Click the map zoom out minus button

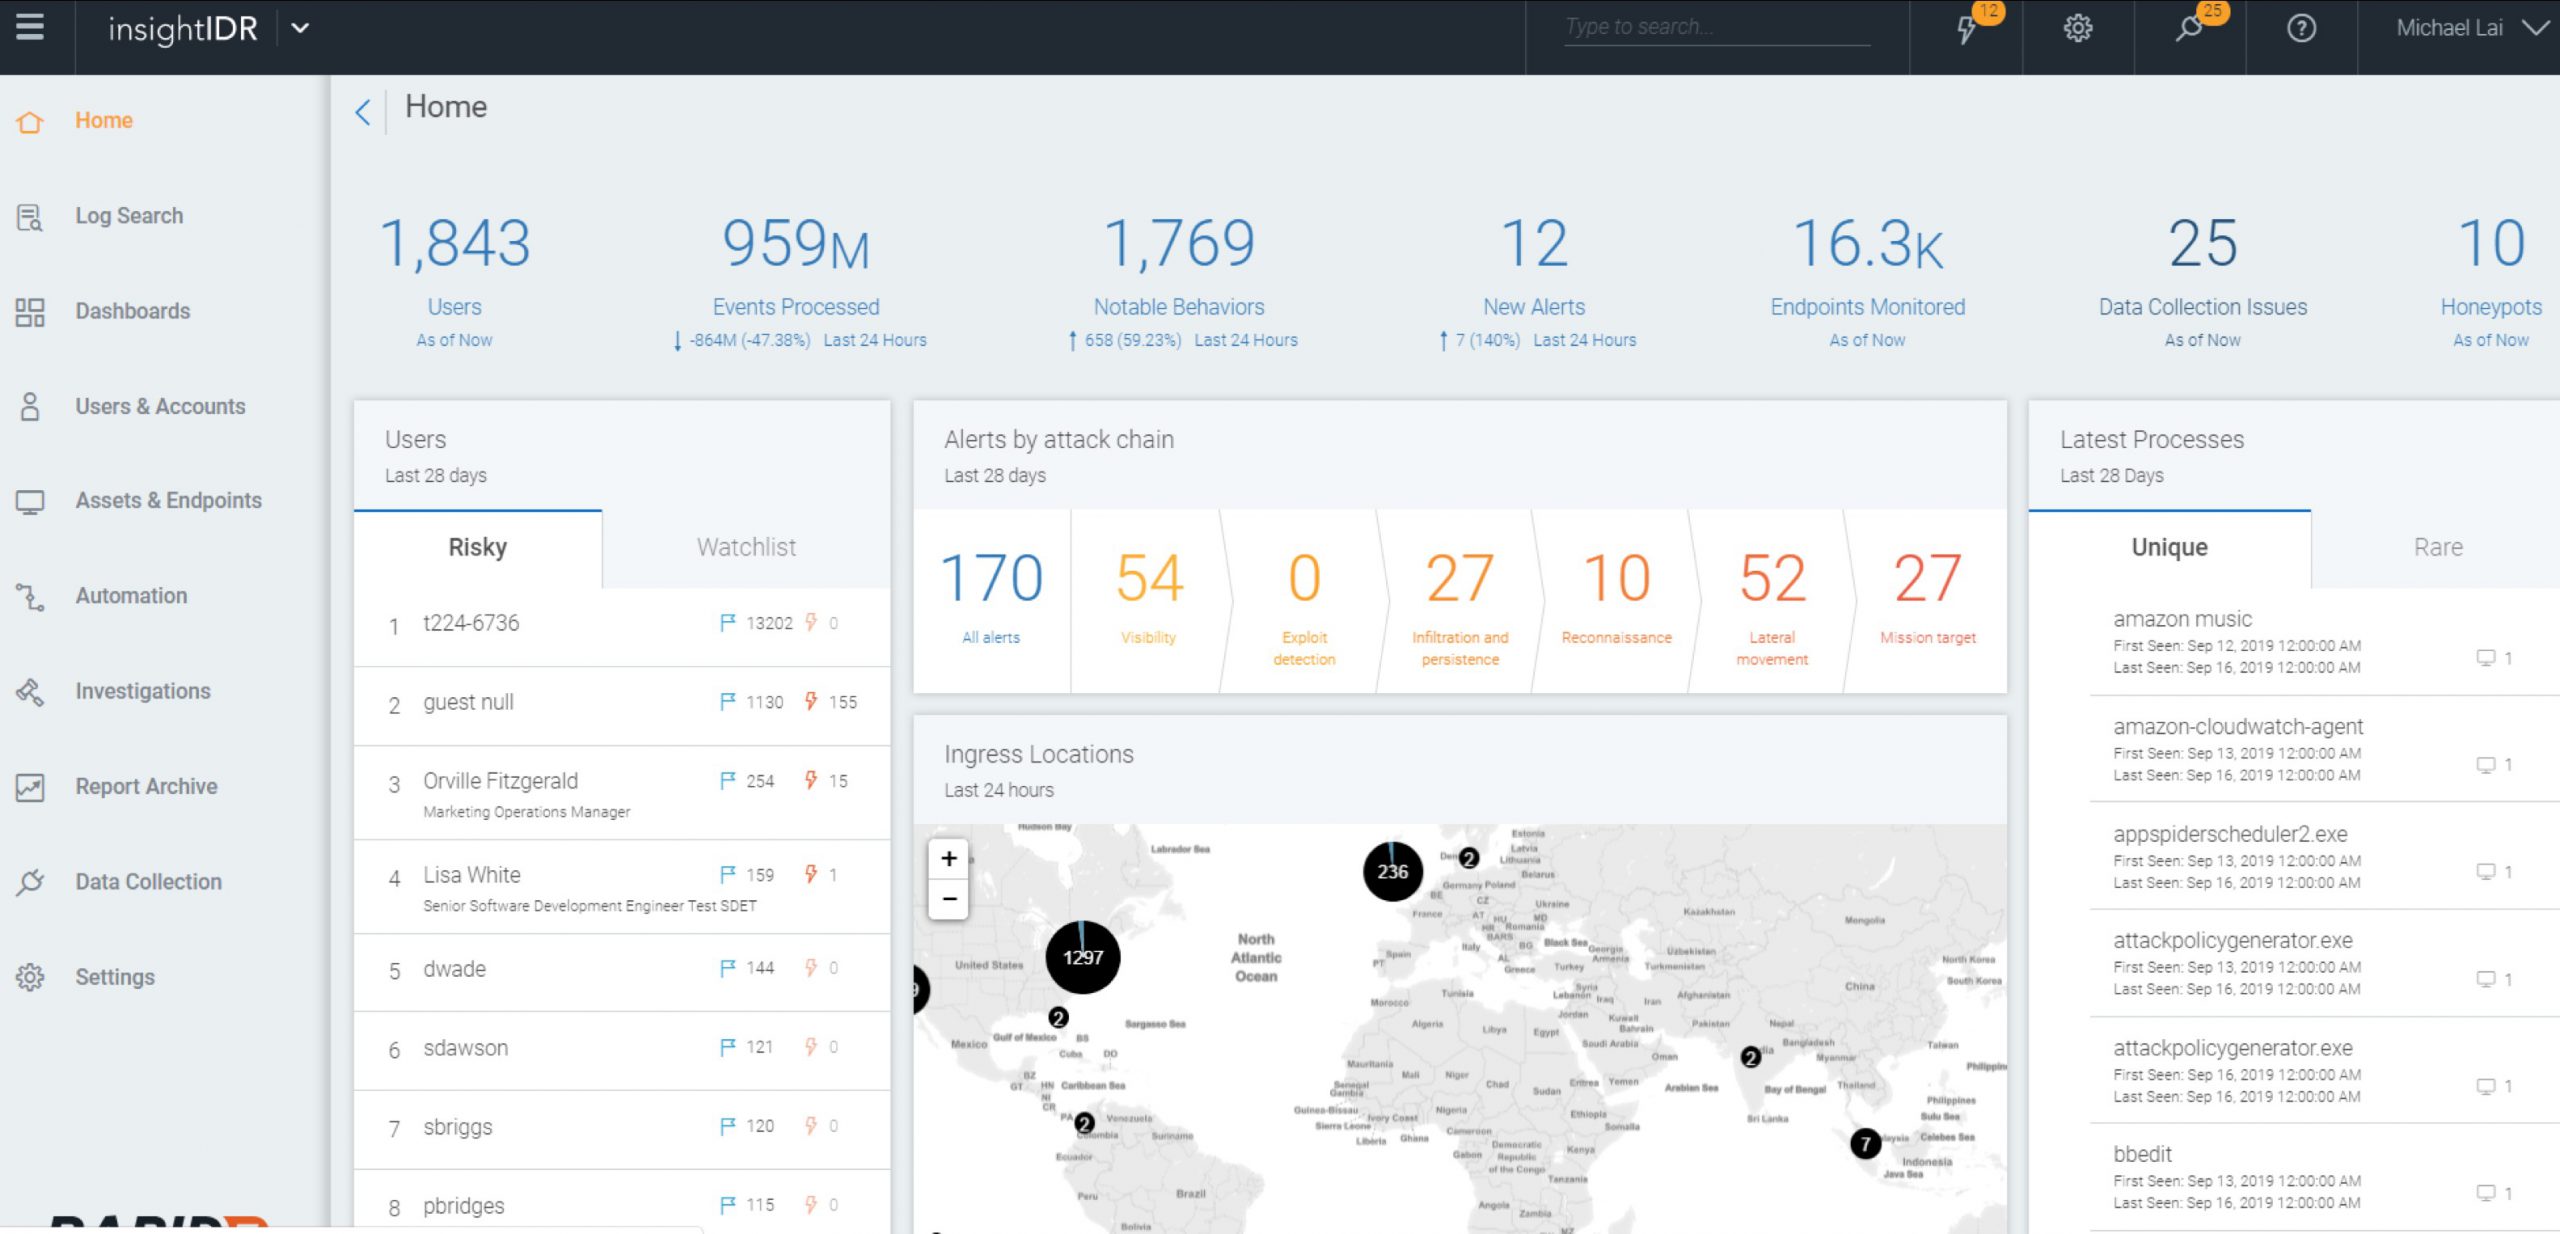click(x=949, y=898)
